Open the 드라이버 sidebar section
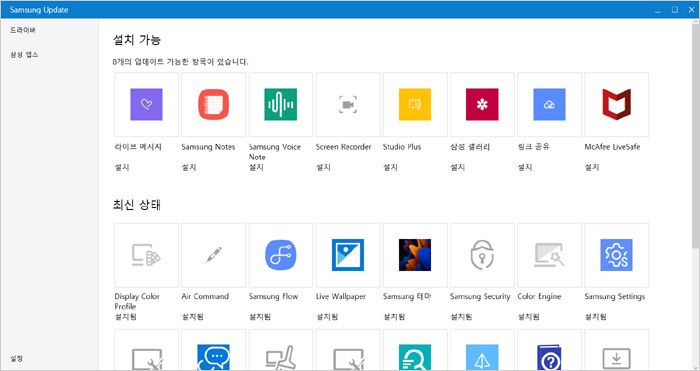 pyautogui.click(x=23, y=30)
